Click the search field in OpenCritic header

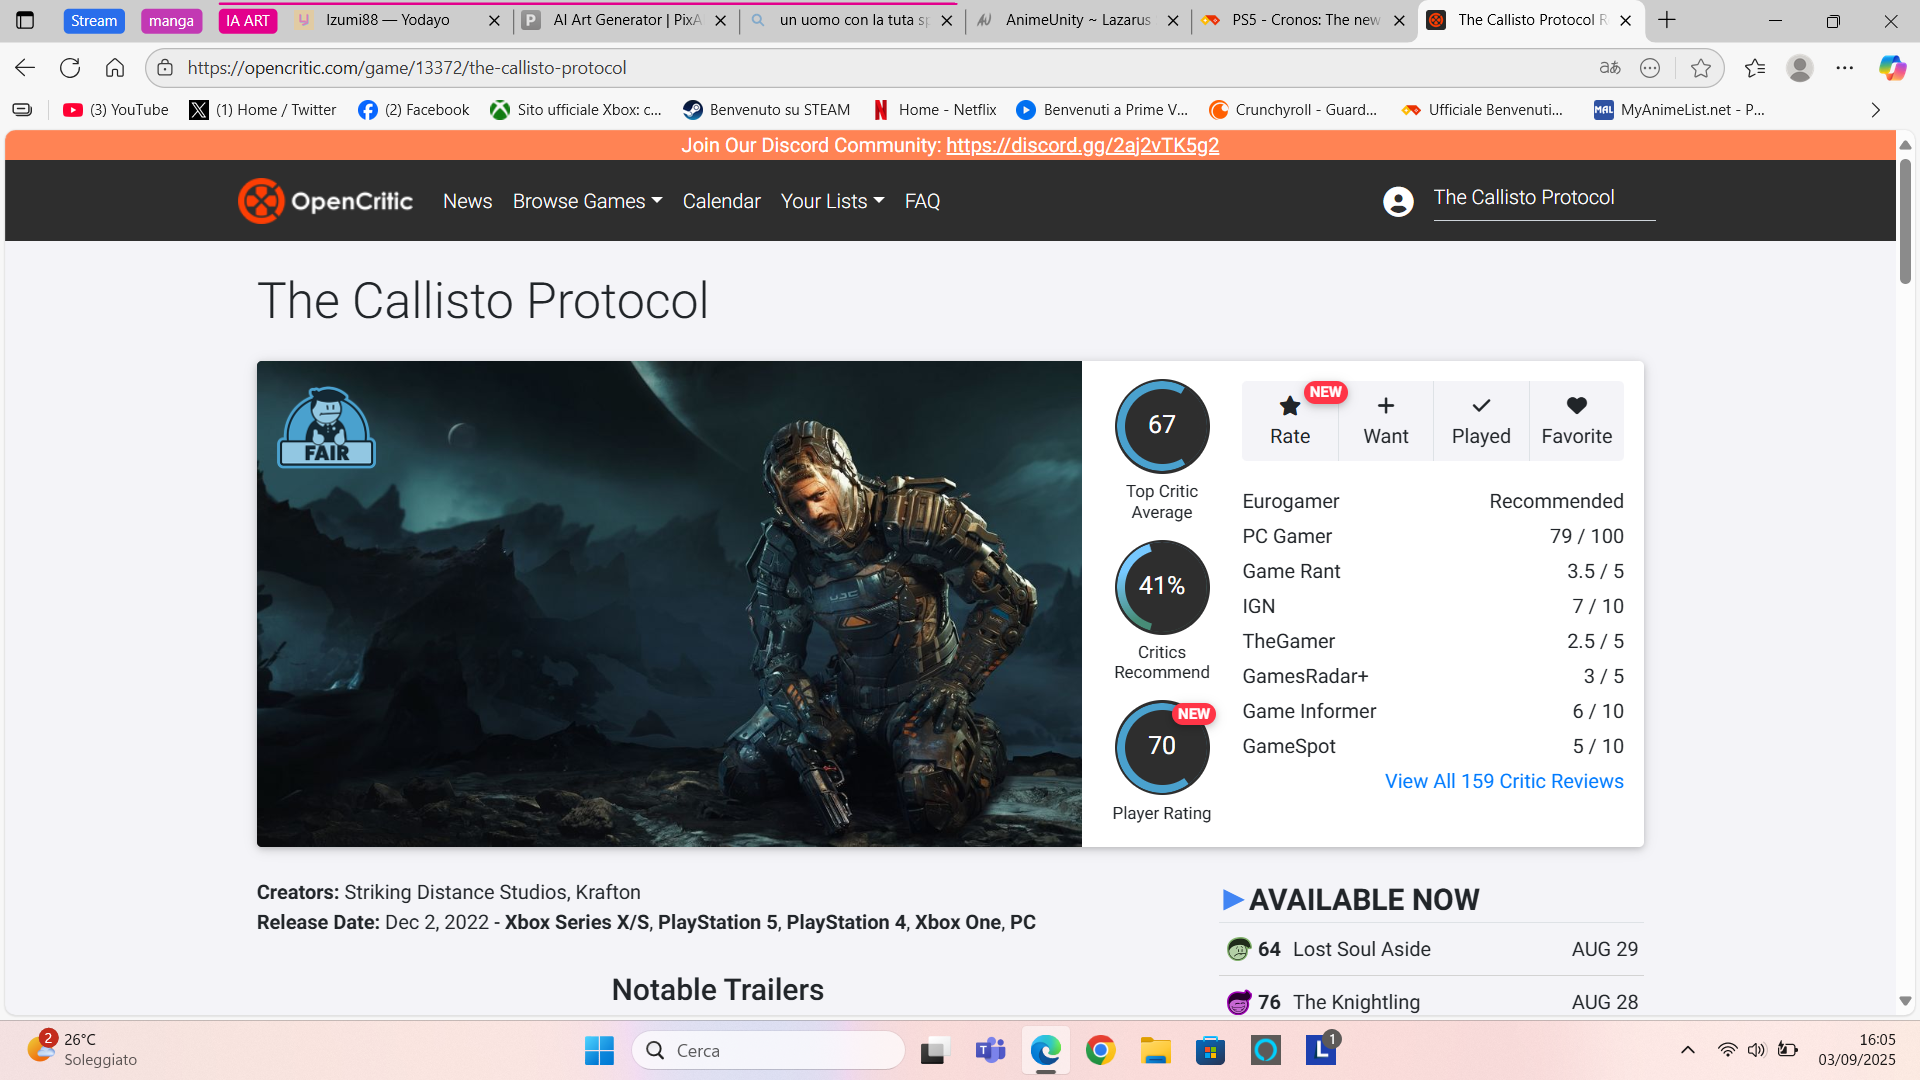pos(1544,198)
